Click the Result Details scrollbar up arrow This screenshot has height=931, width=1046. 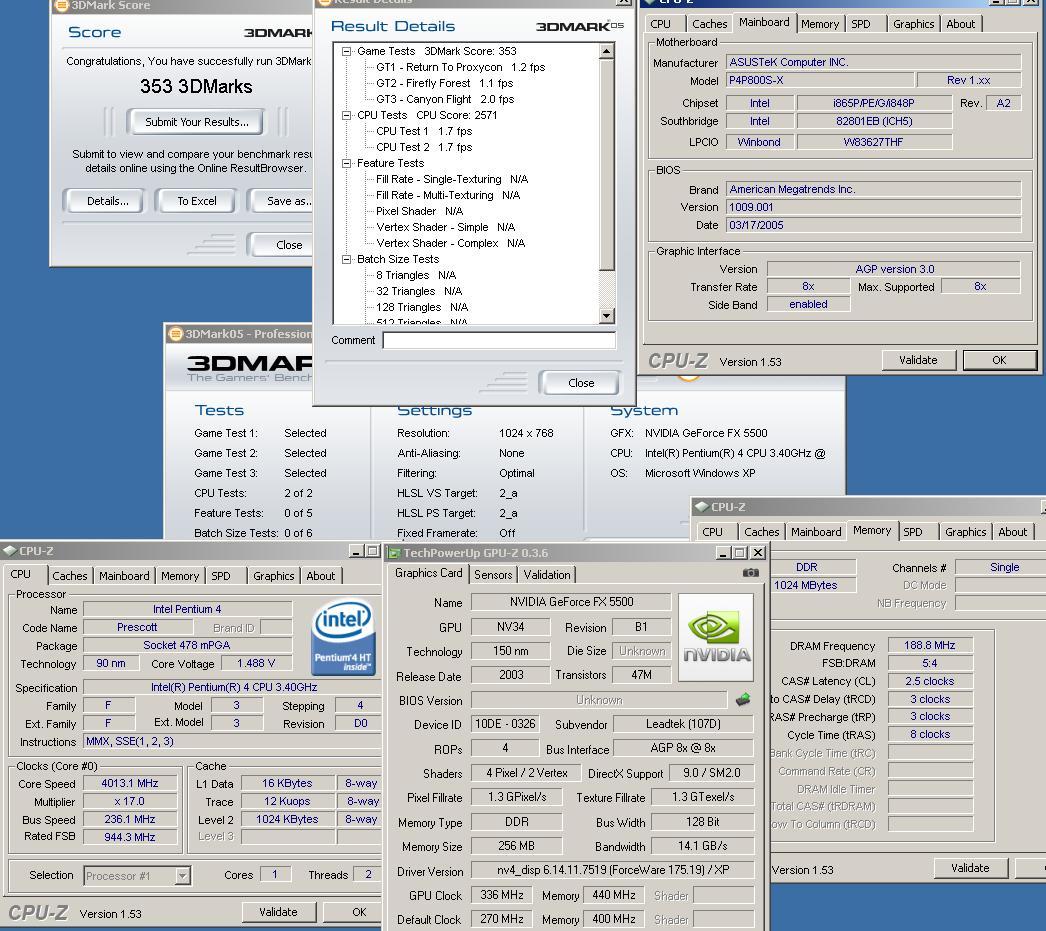click(606, 51)
